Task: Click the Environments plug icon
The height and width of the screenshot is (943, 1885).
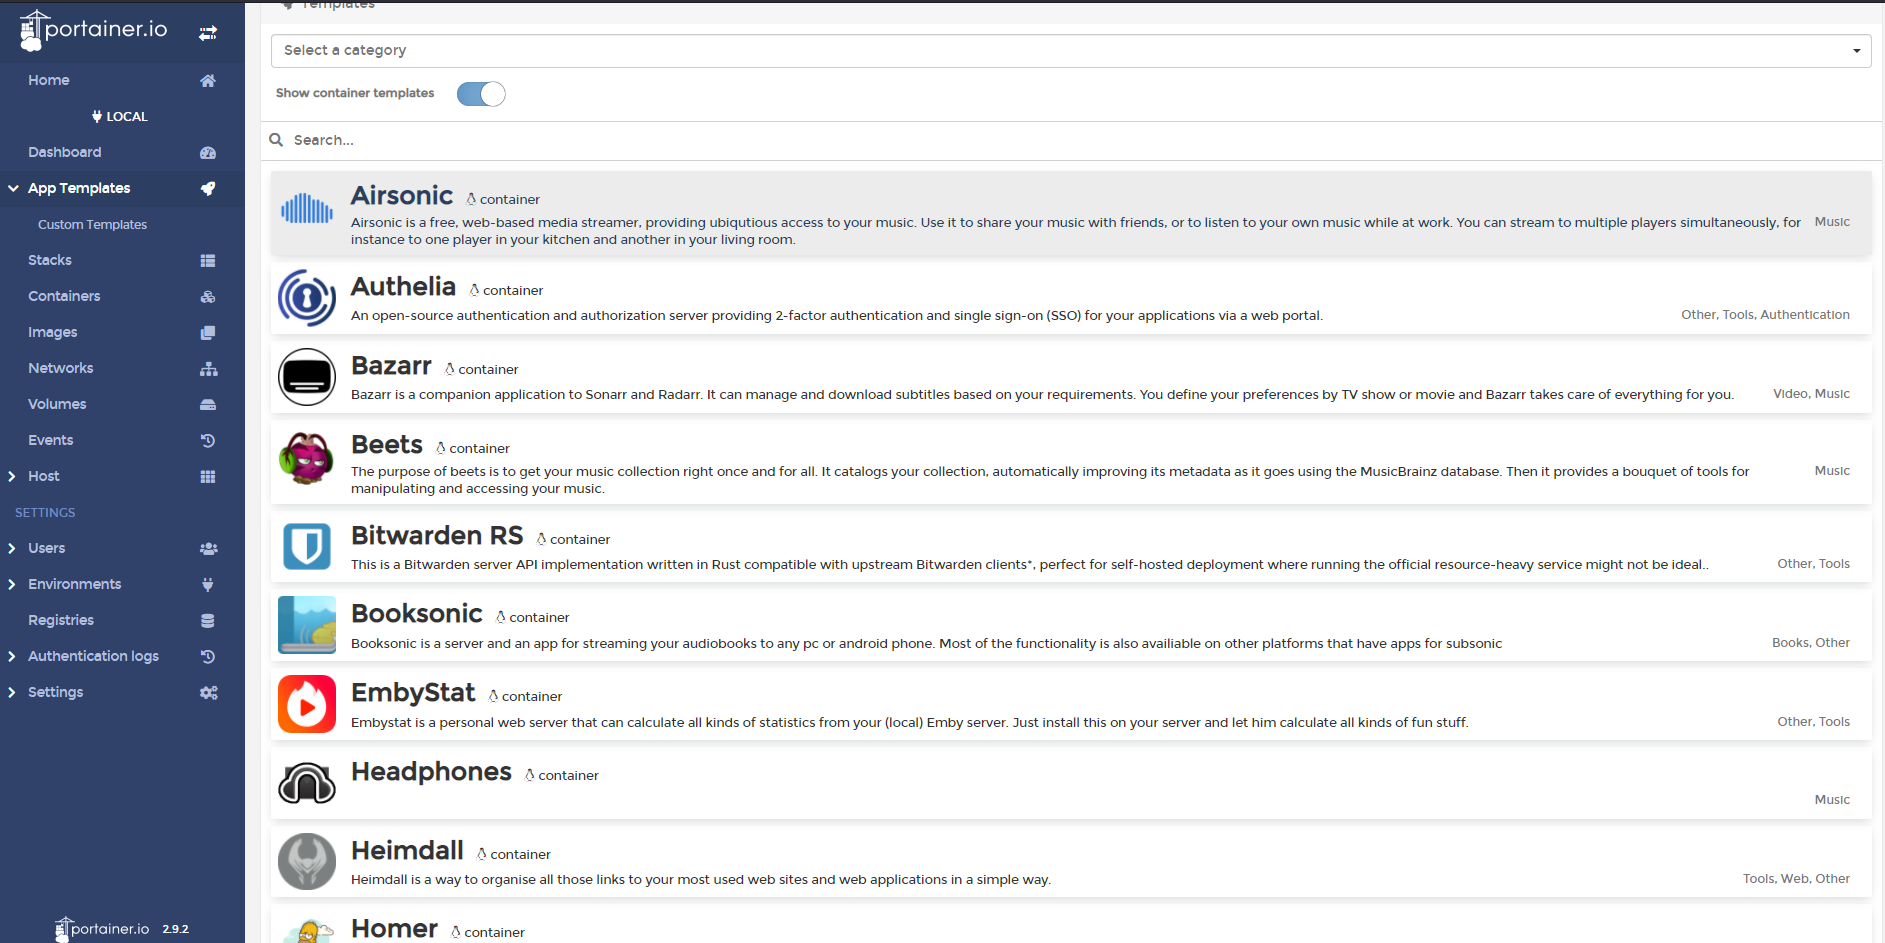Action: click(208, 585)
